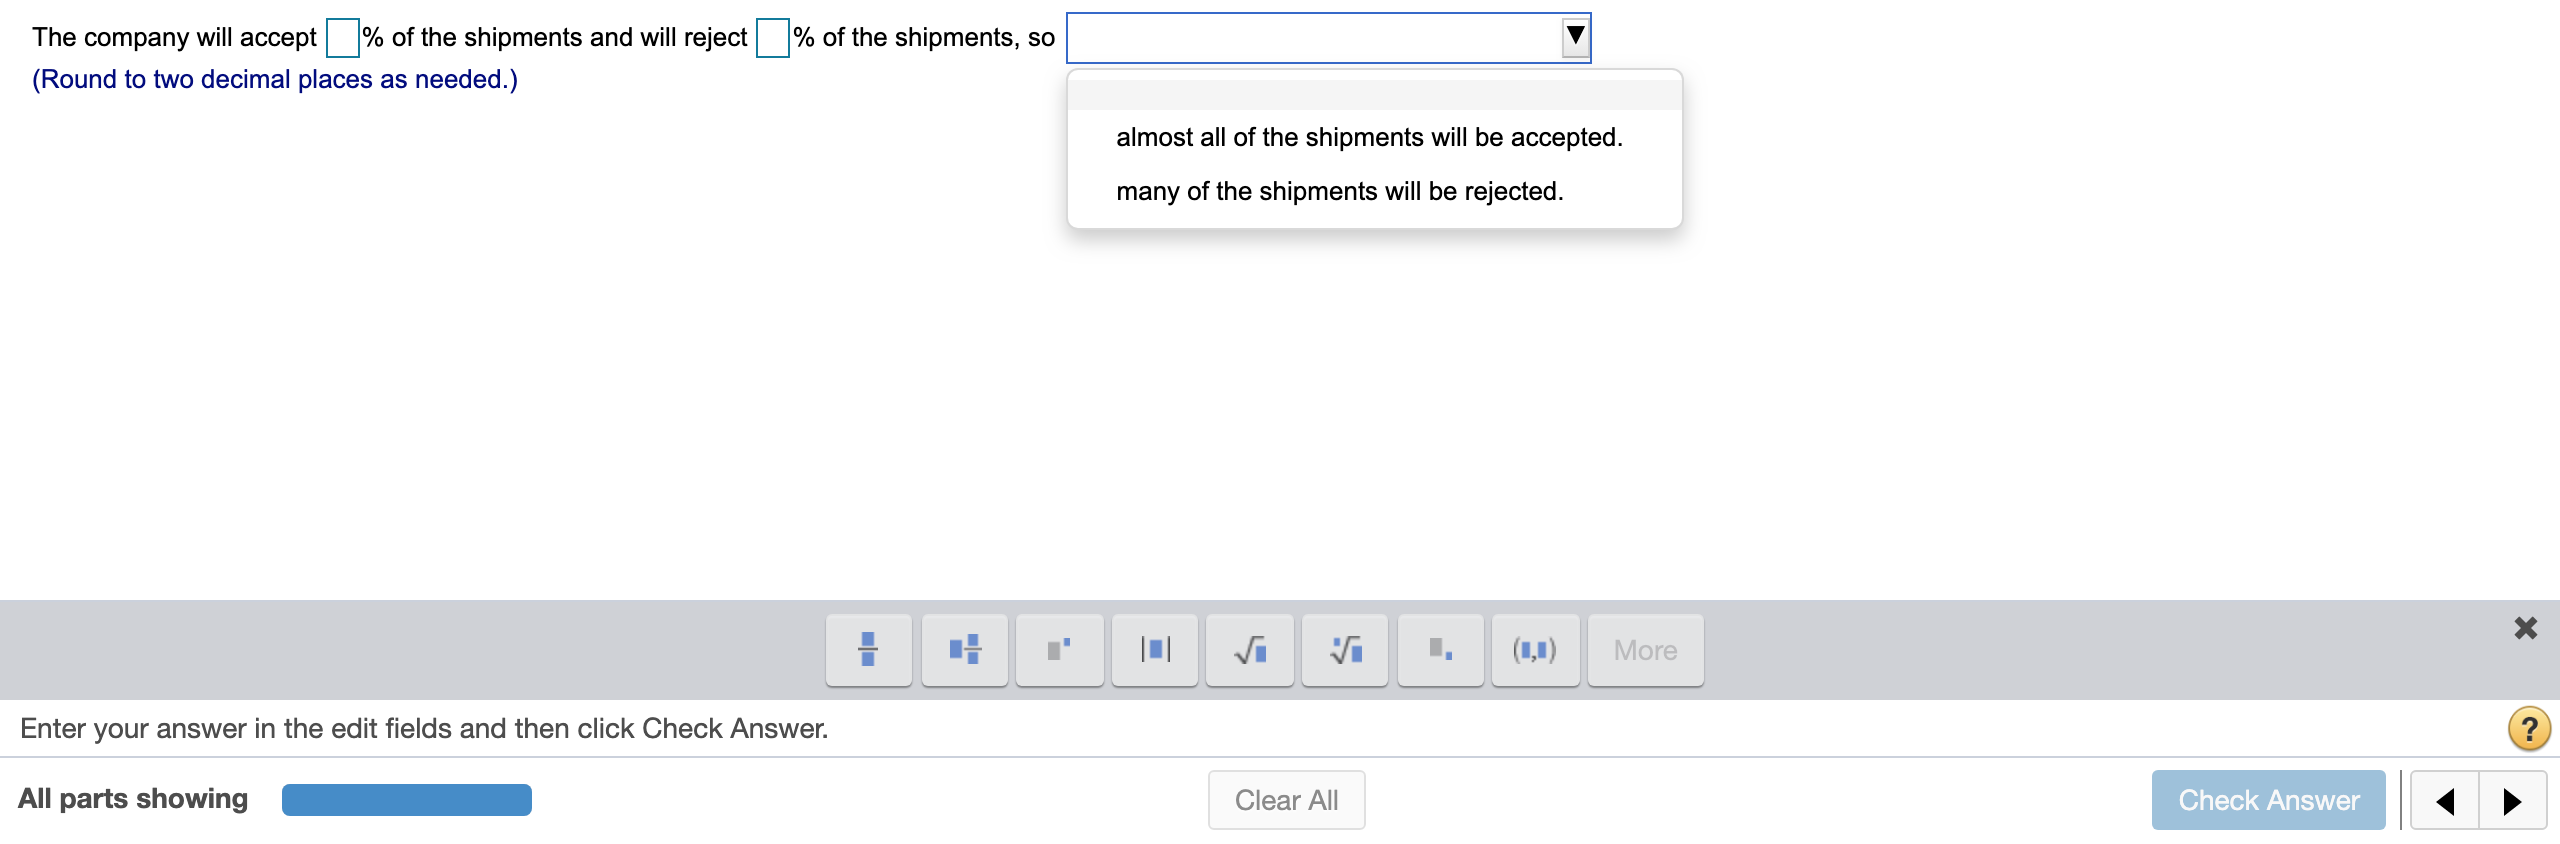Close the math palette toolbar

pos(2527,628)
